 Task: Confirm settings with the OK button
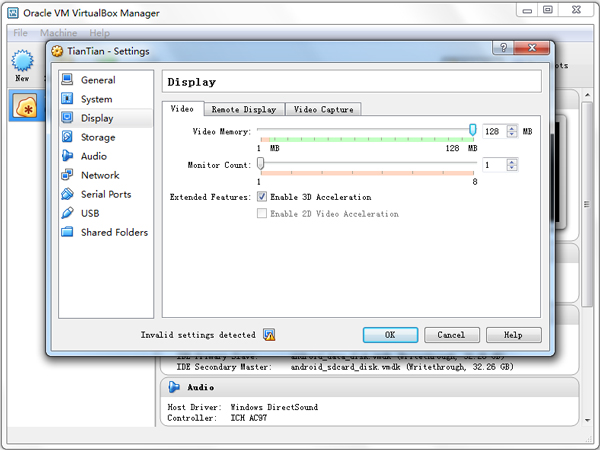(x=390, y=335)
